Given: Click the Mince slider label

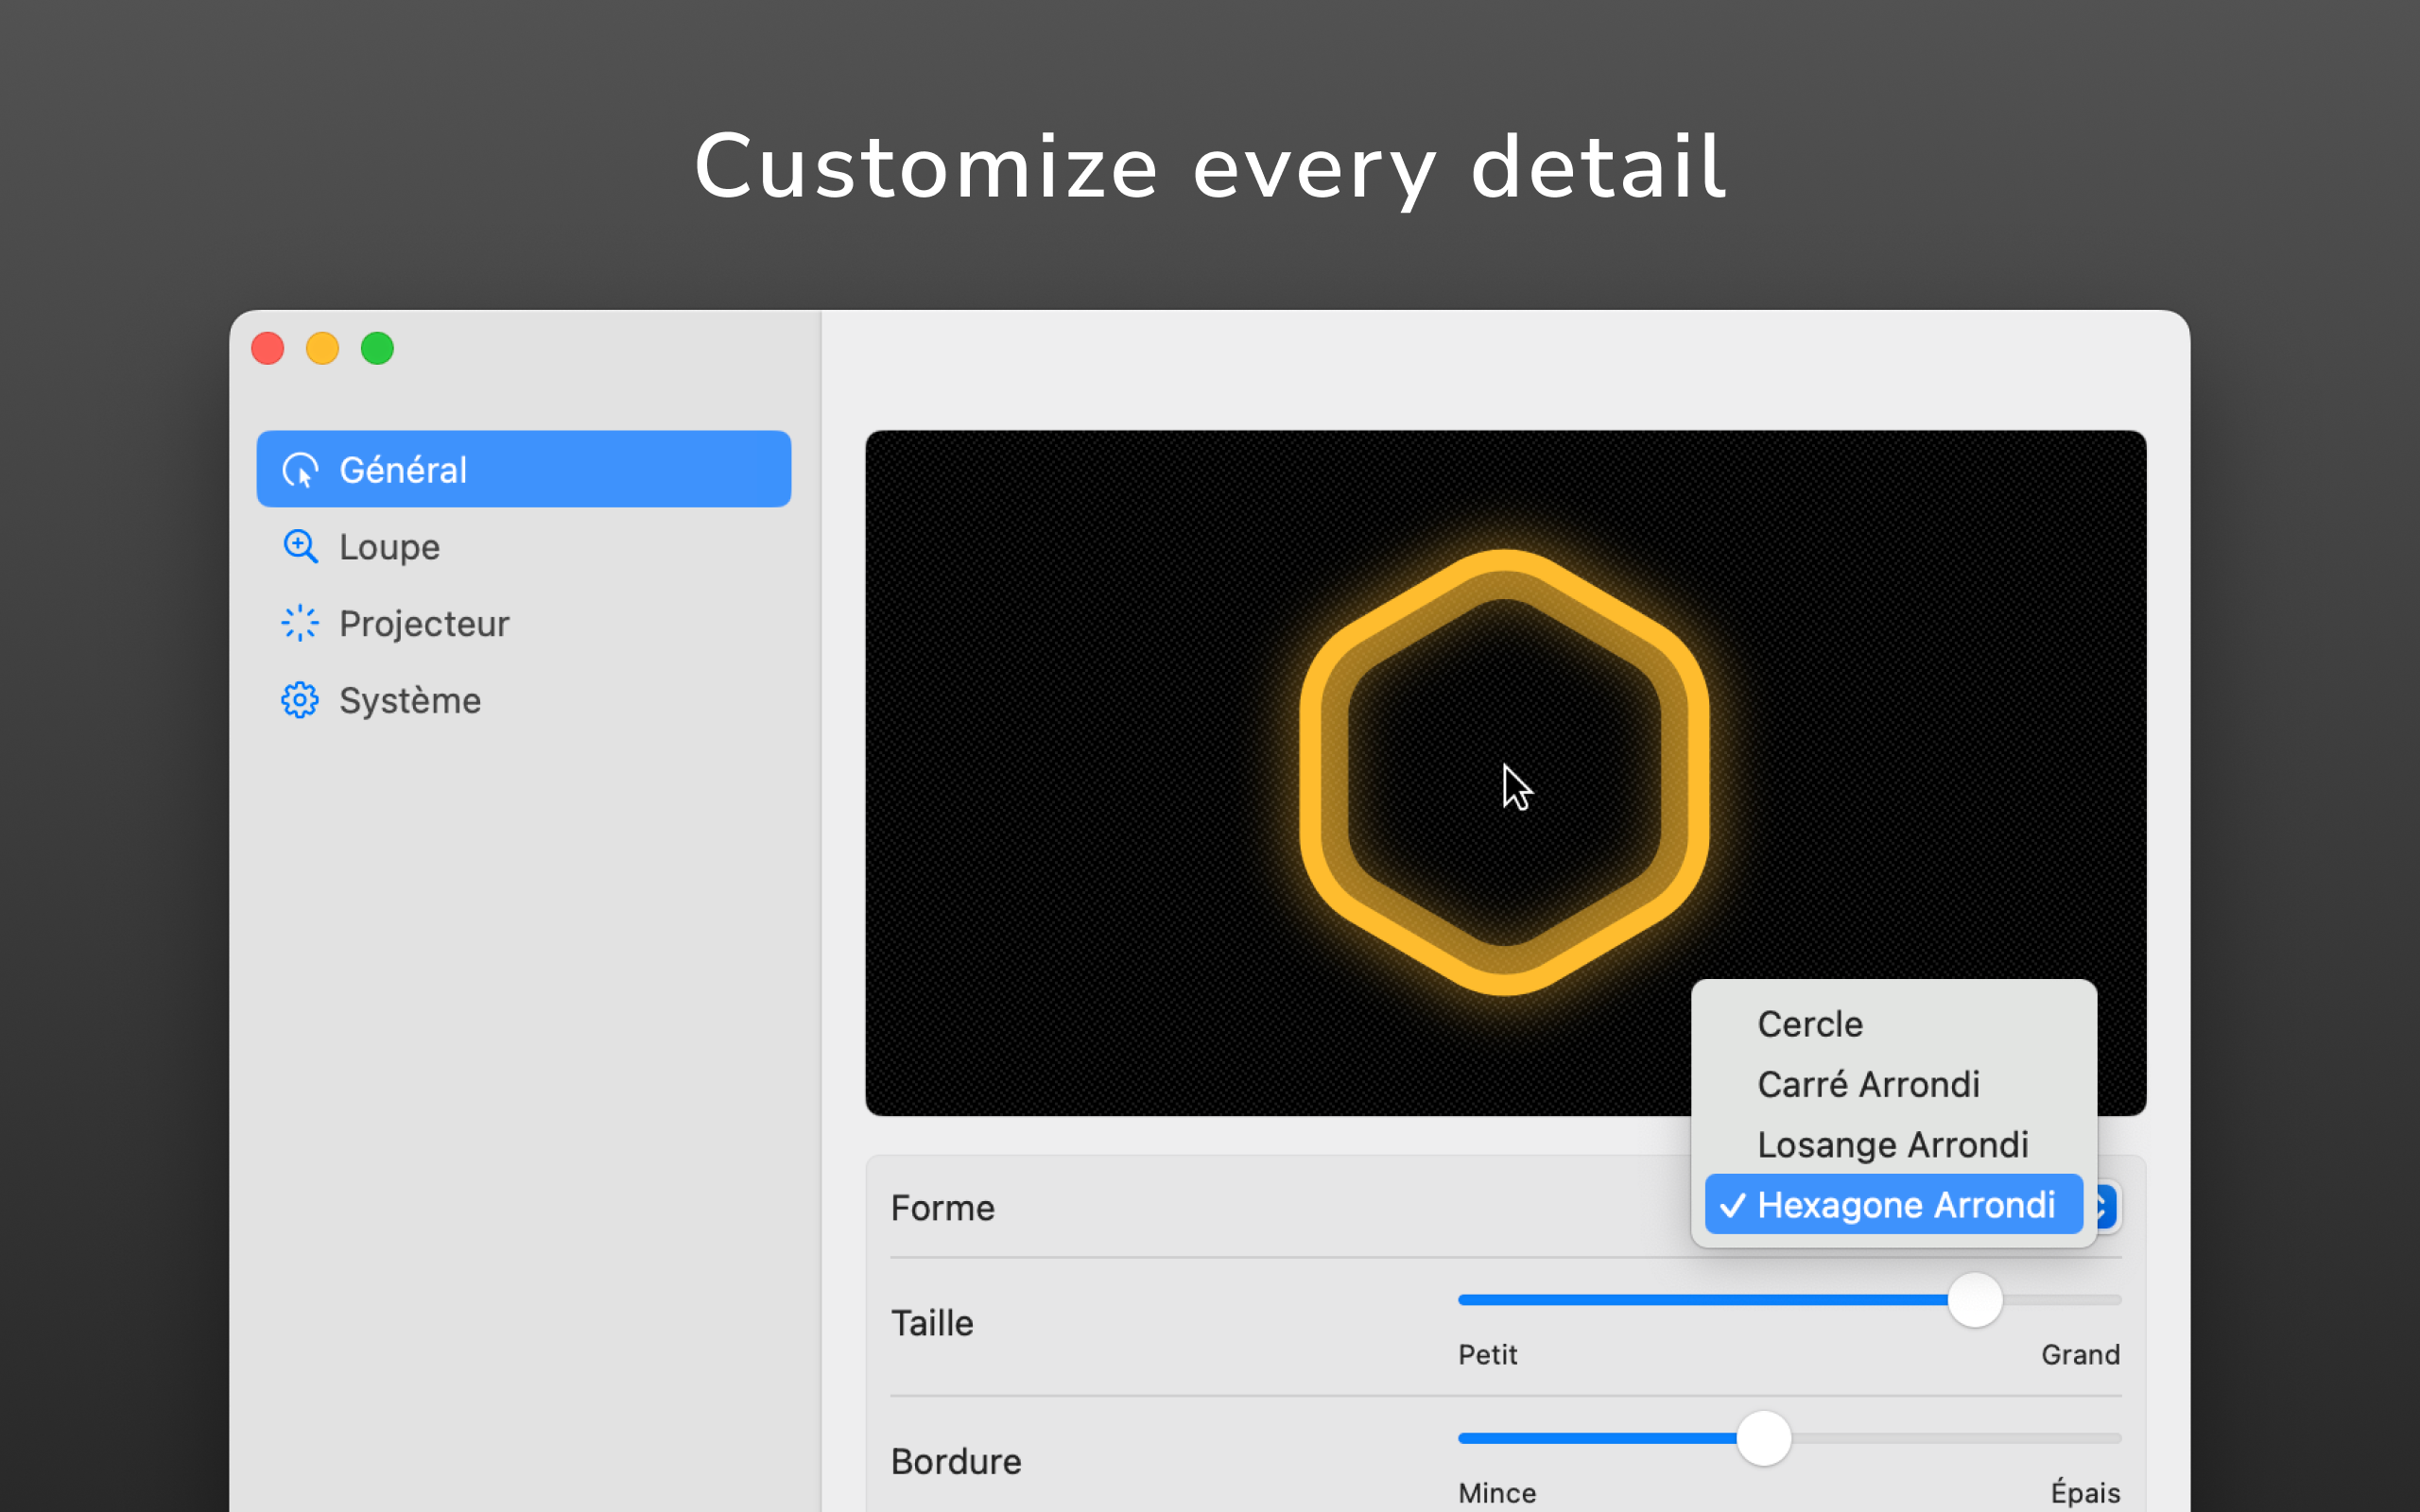Looking at the screenshot, I should point(1496,1493).
